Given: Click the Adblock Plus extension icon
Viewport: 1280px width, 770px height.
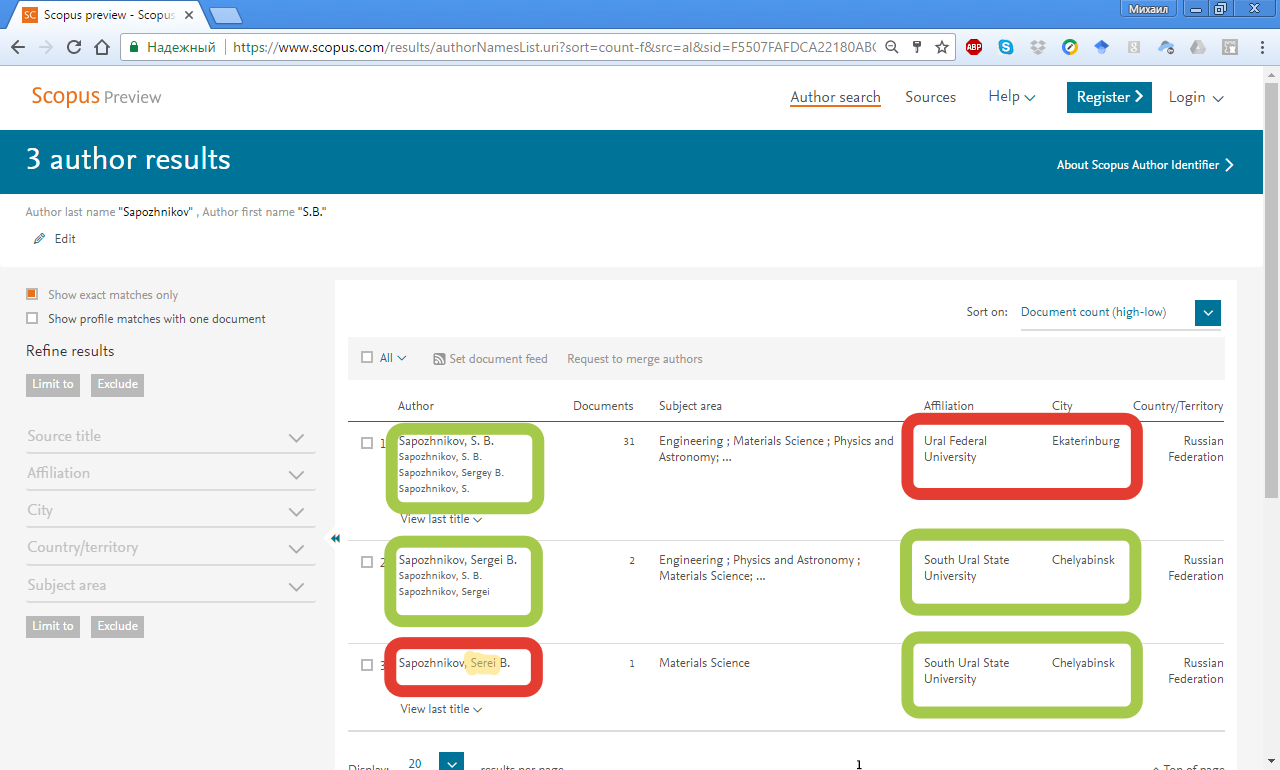Looking at the screenshot, I should (973, 47).
